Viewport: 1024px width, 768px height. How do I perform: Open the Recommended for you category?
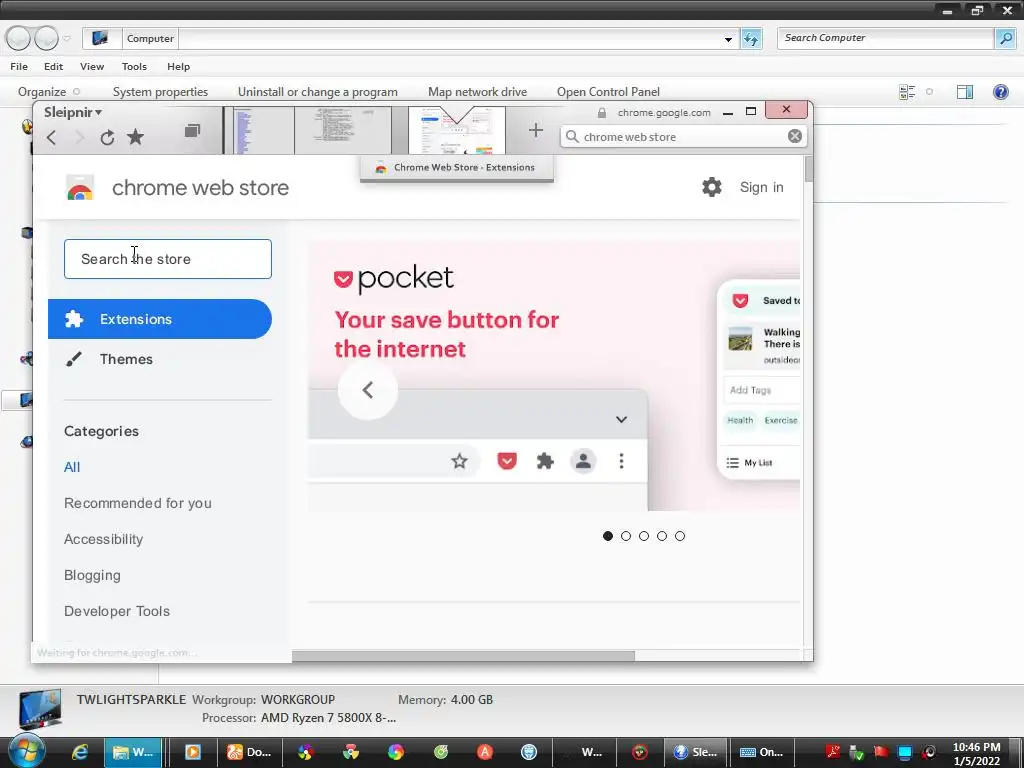(x=138, y=503)
